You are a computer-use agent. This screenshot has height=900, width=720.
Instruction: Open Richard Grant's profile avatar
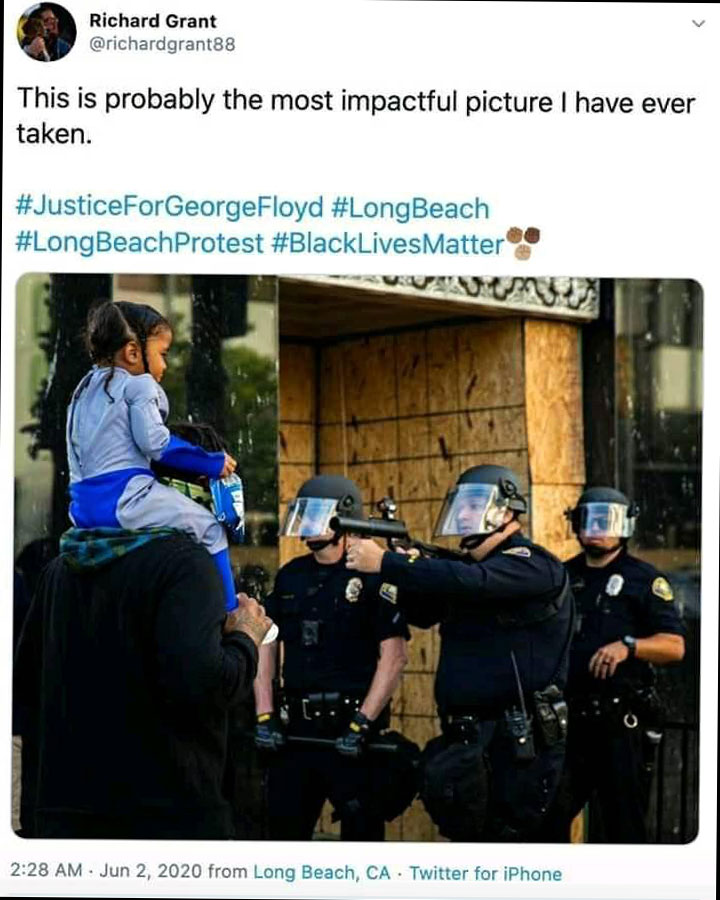click(x=47, y=32)
